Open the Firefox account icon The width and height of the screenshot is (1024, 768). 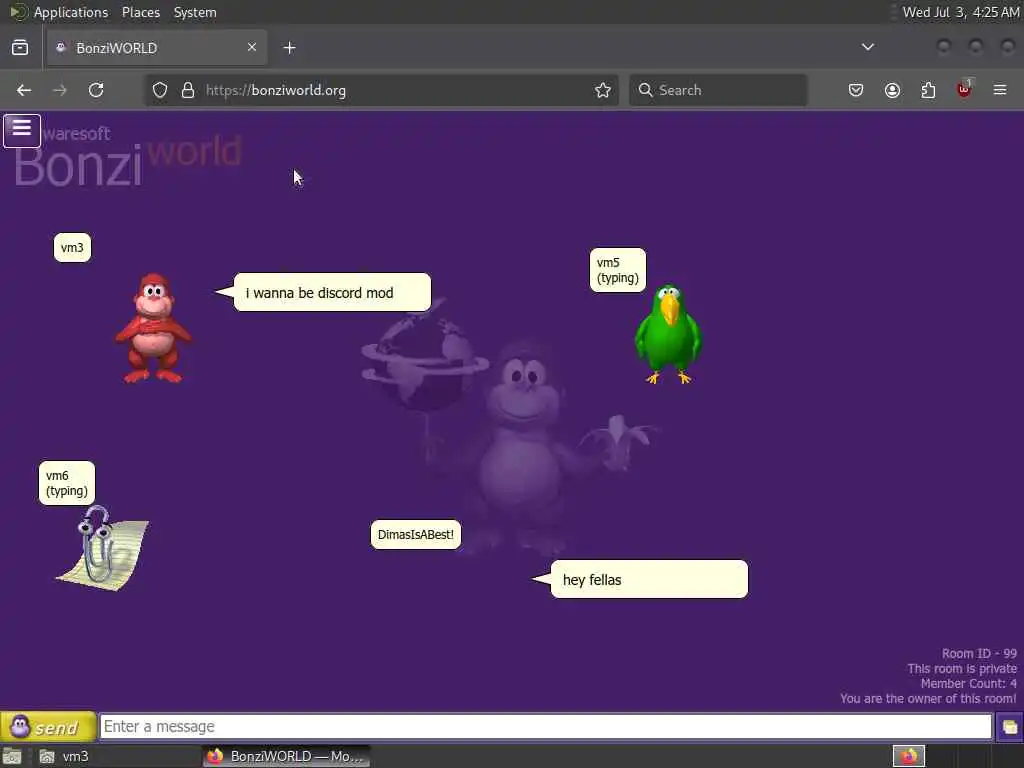892,90
